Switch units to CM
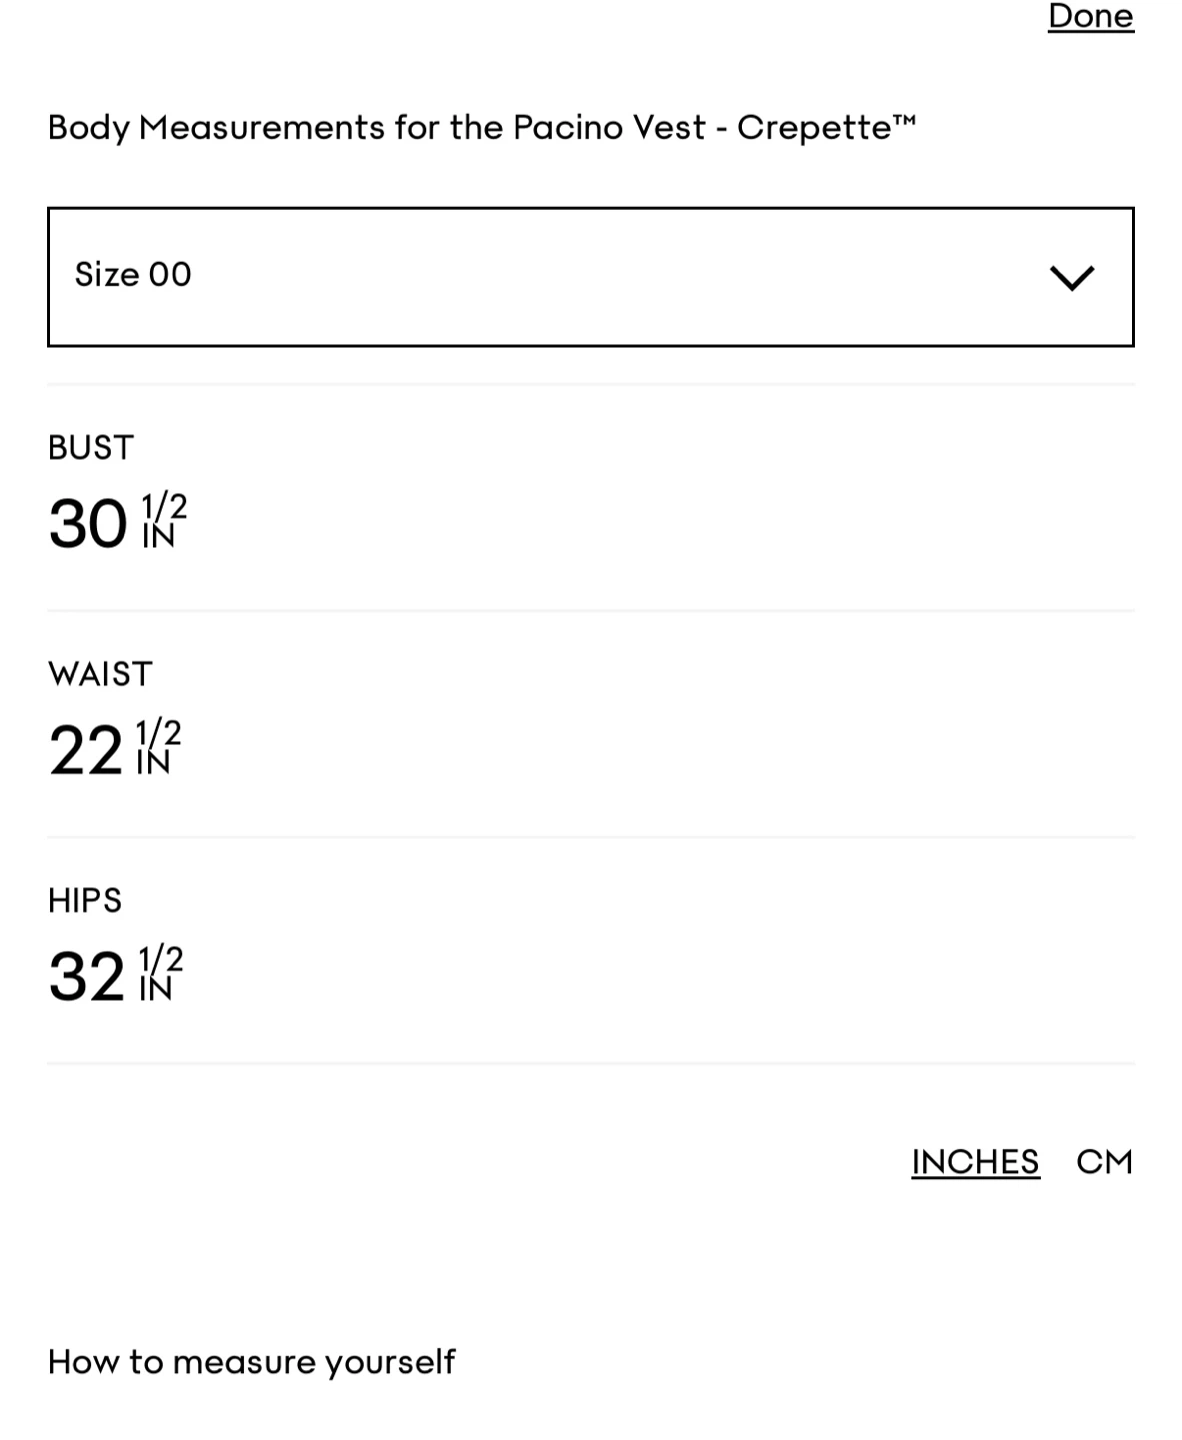Image resolution: width=1182 pixels, height=1440 pixels. pyautogui.click(x=1104, y=1161)
